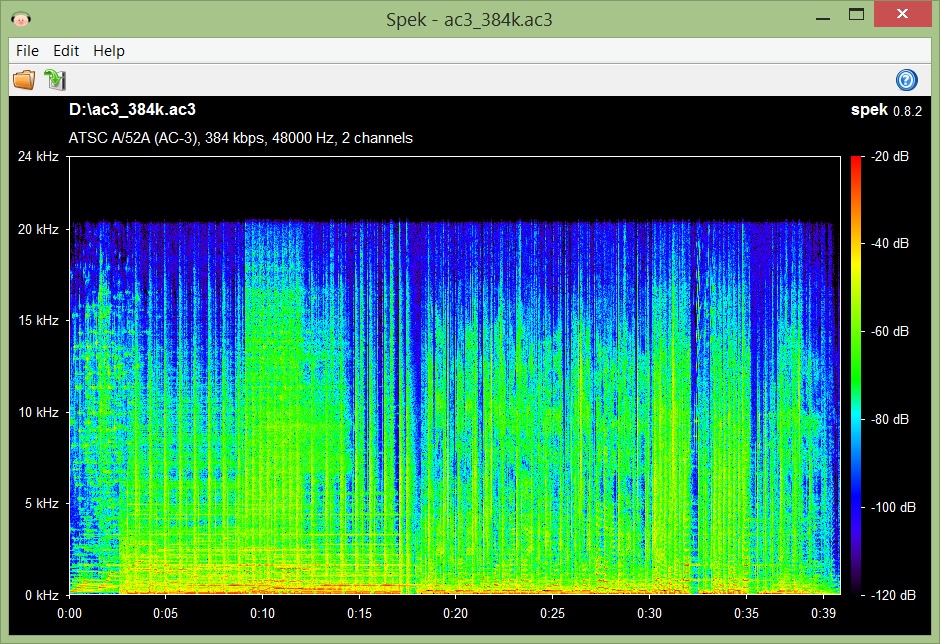Viewport: 940px width, 644px height.
Task: Click the Open file folder icon
Action: [23, 80]
